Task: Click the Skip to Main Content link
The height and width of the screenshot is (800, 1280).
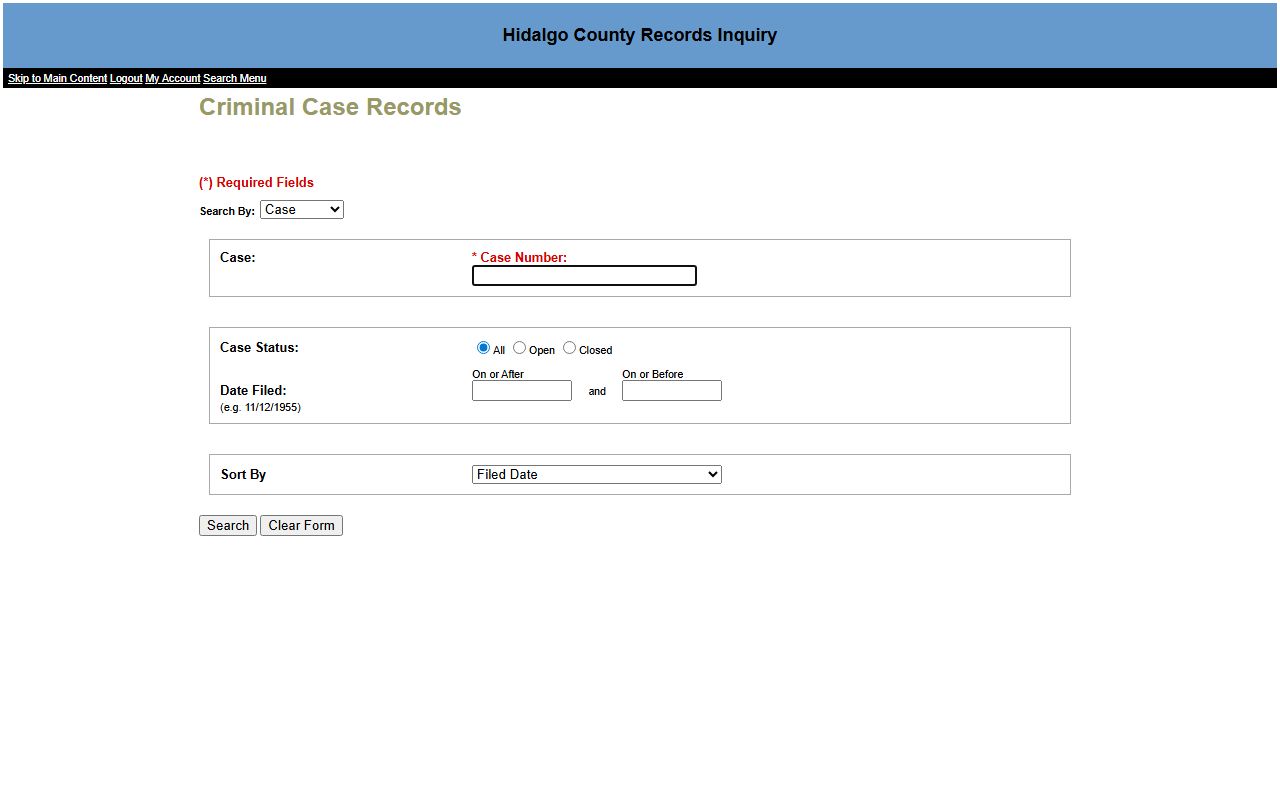Action: coord(57,78)
